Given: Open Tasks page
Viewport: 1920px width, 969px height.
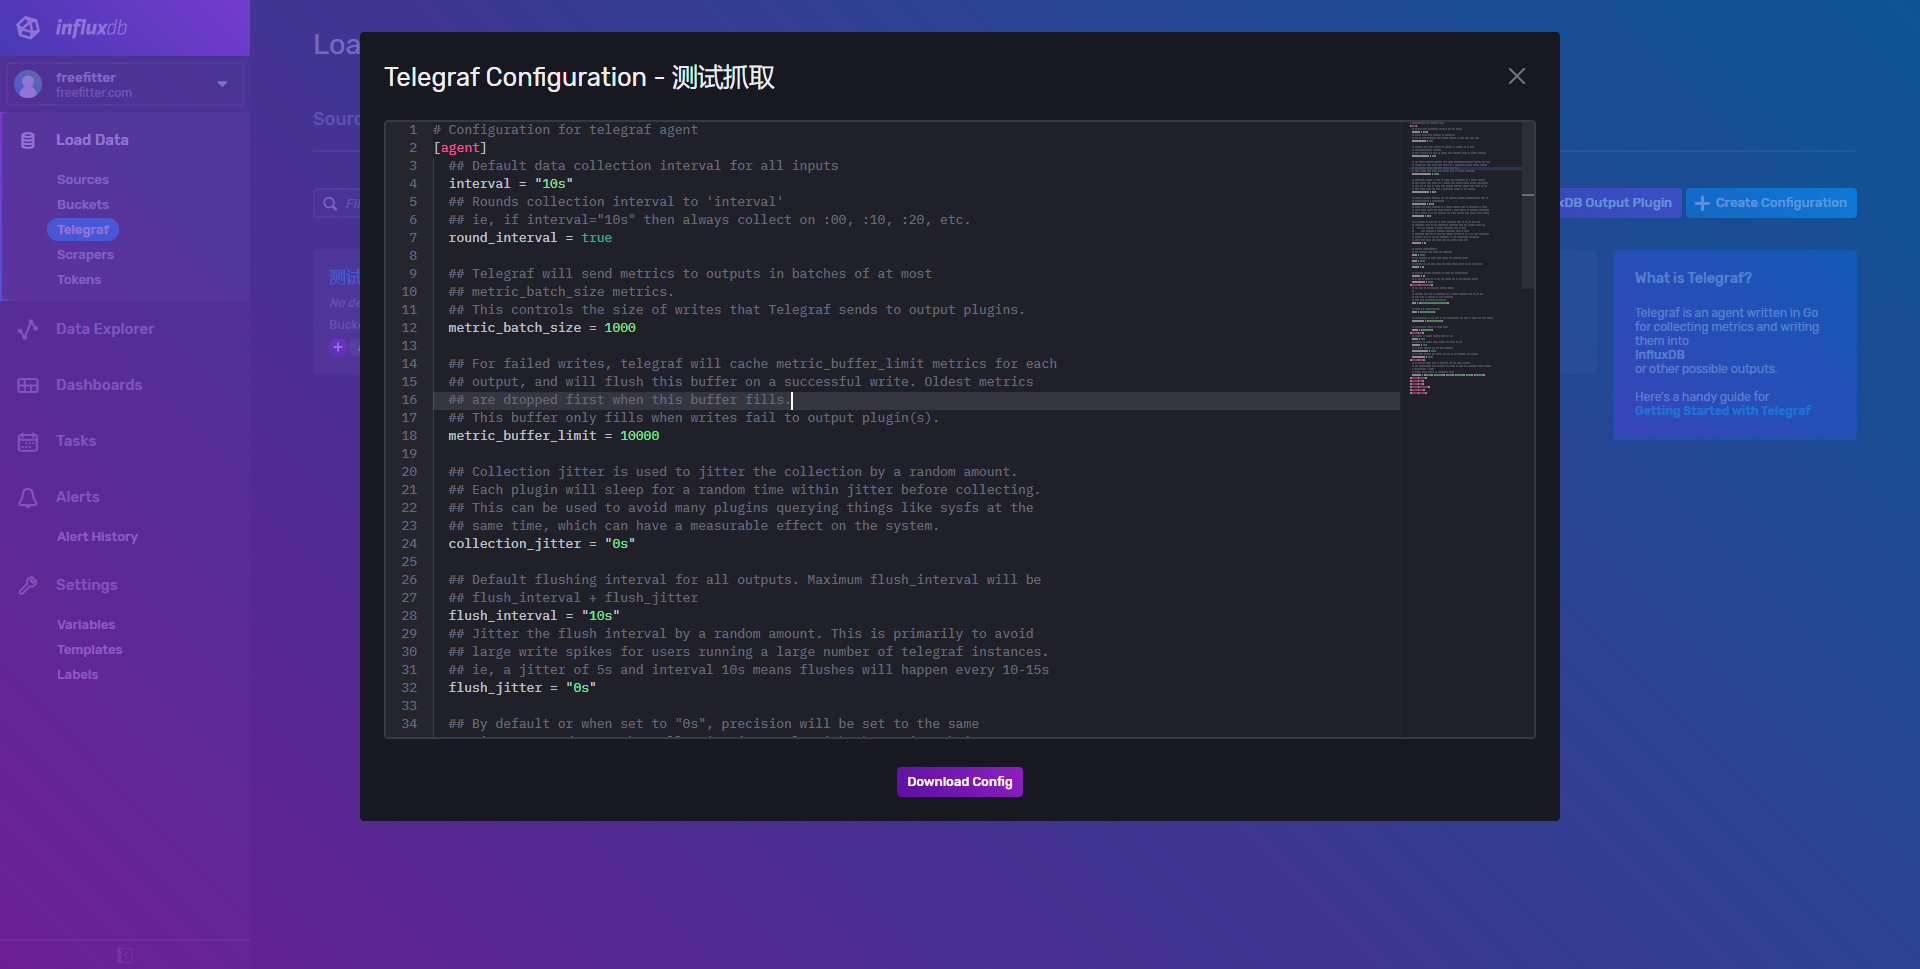Looking at the screenshot, I should (76, 441).
